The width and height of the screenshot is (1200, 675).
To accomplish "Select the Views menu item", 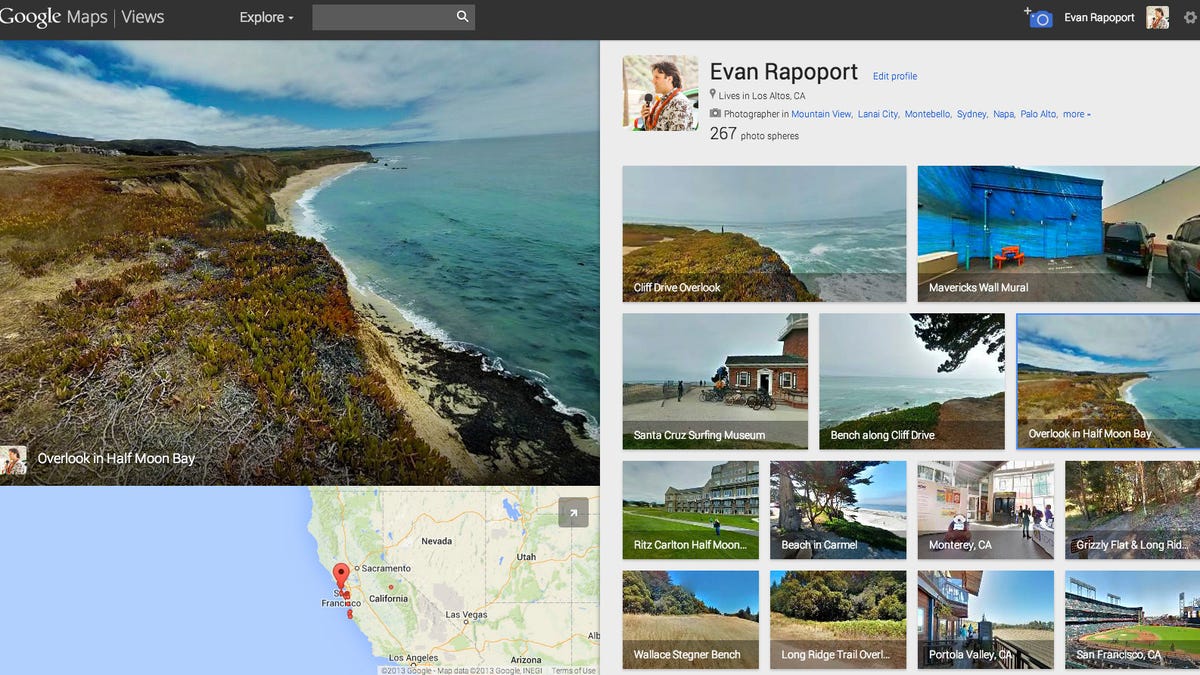I will click(142, 16).
